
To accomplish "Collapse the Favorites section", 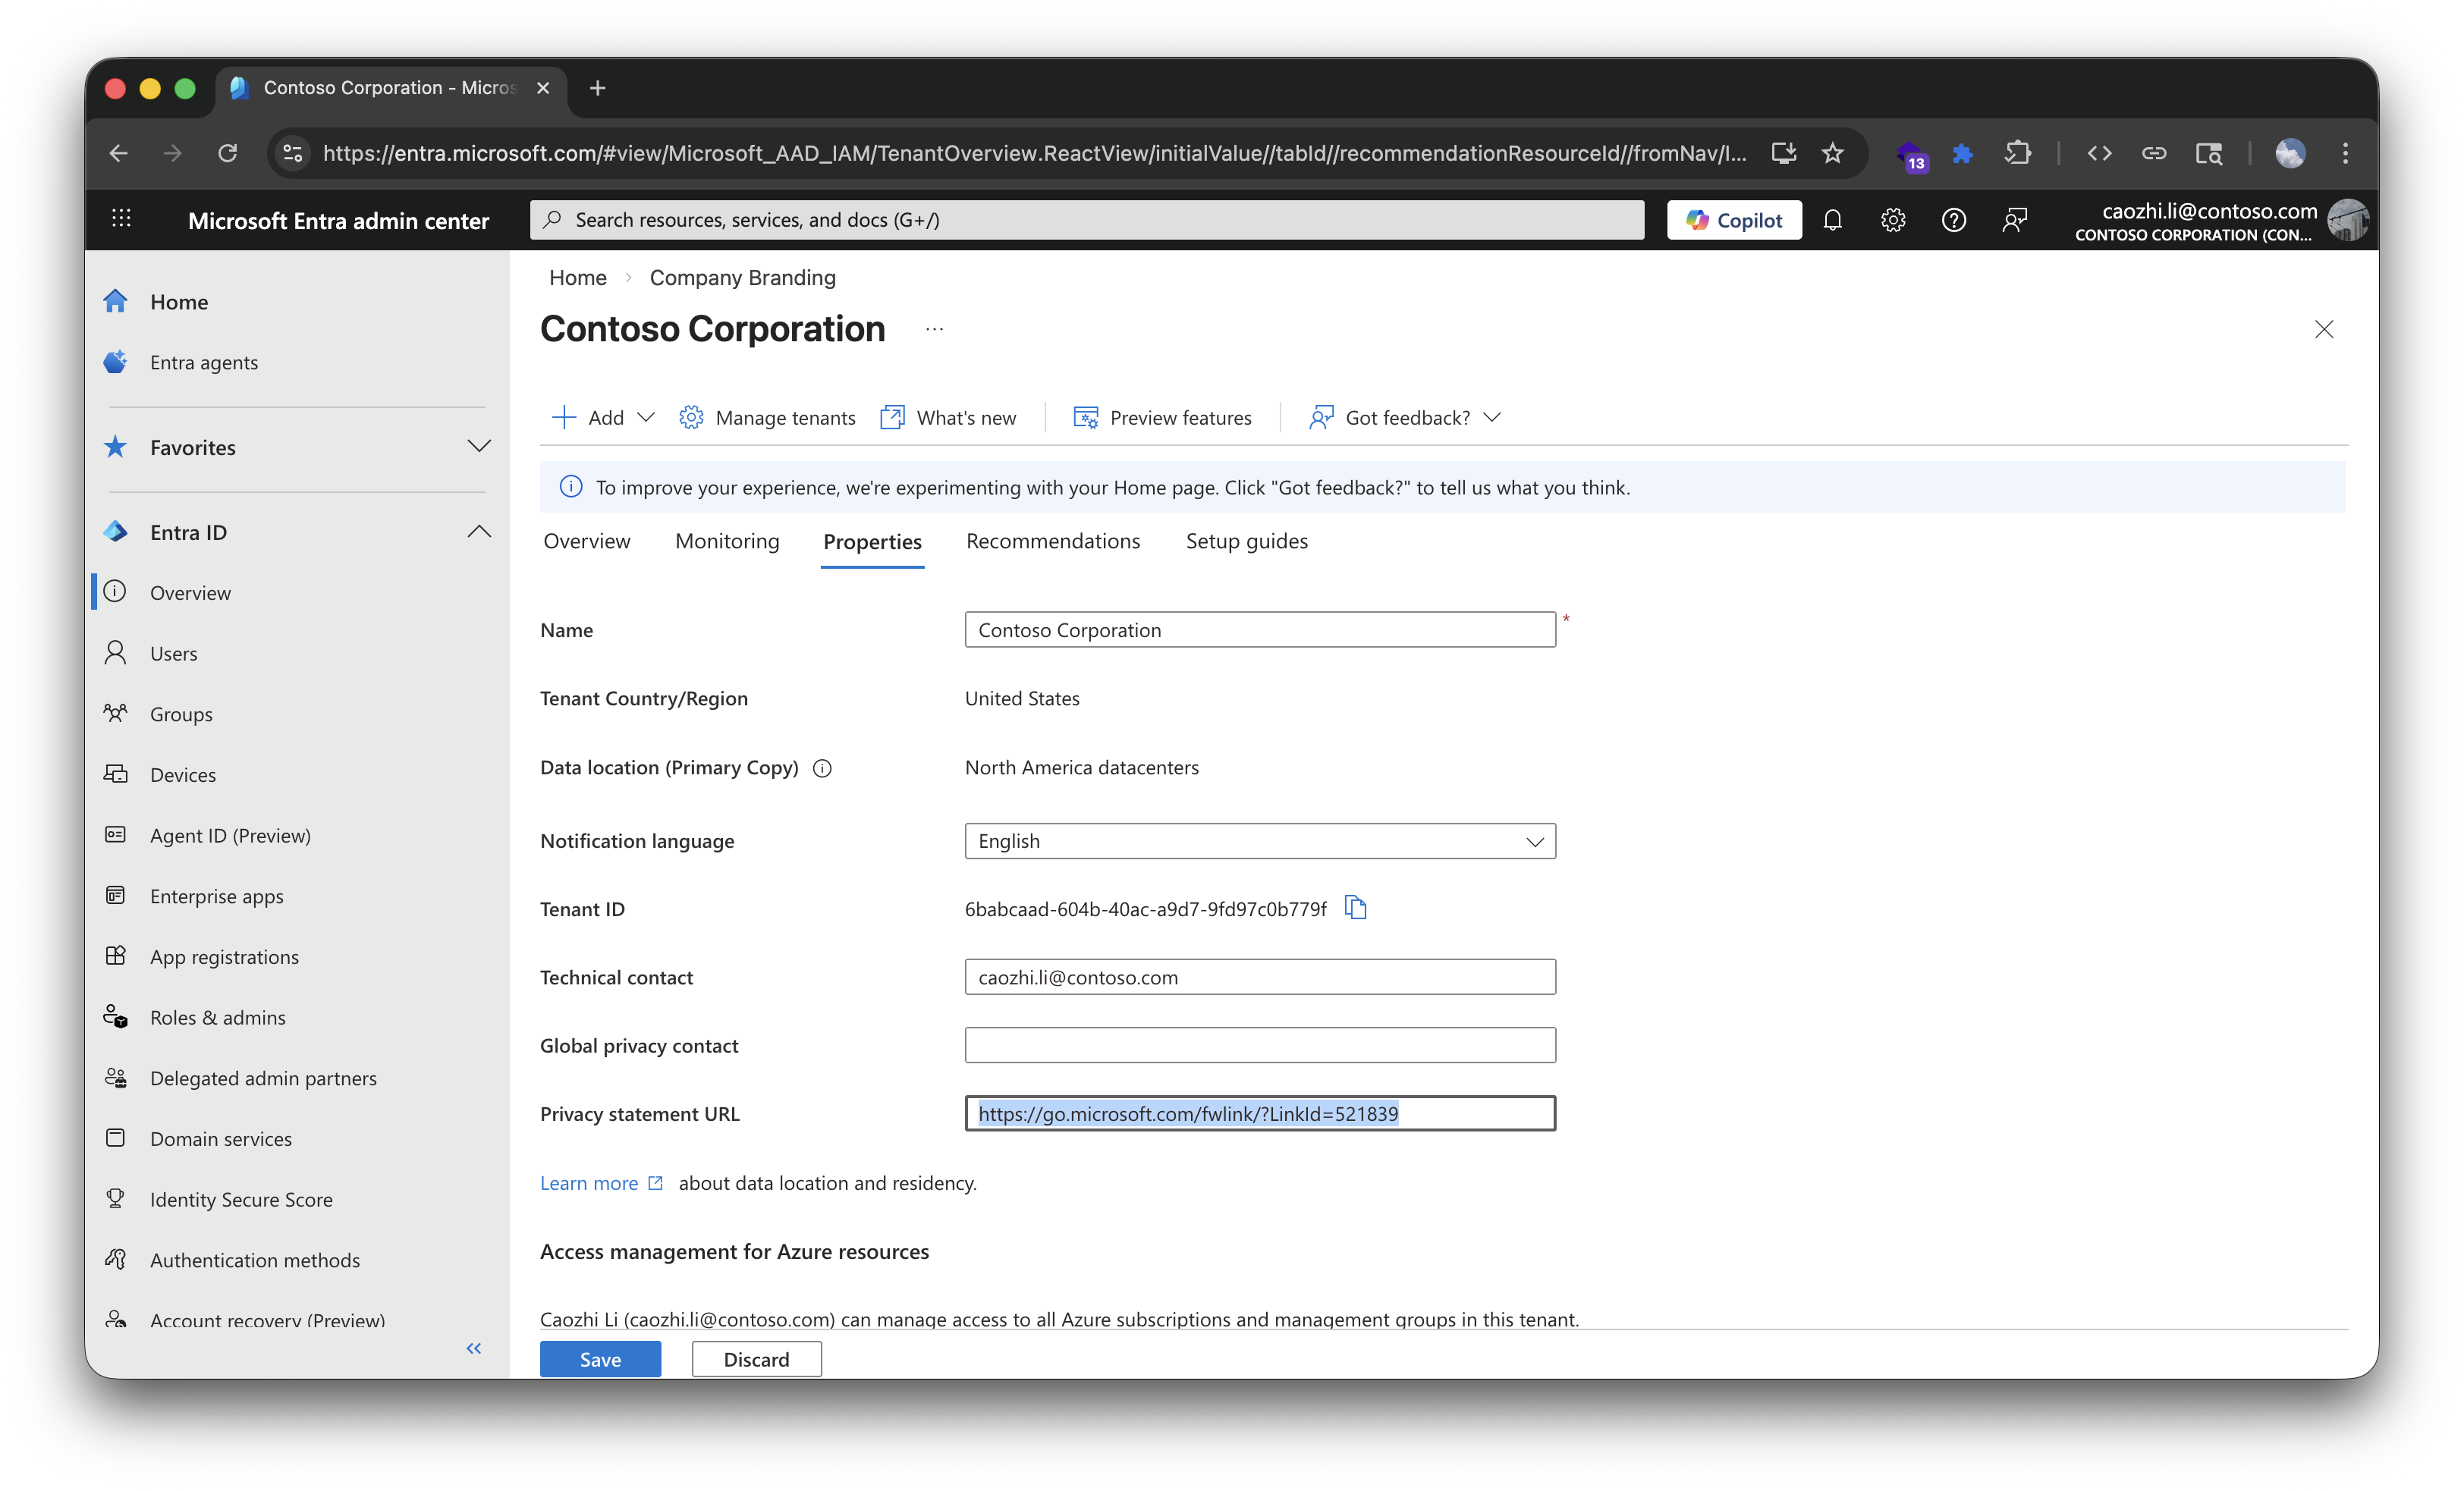I will click(x=479, y=447).
